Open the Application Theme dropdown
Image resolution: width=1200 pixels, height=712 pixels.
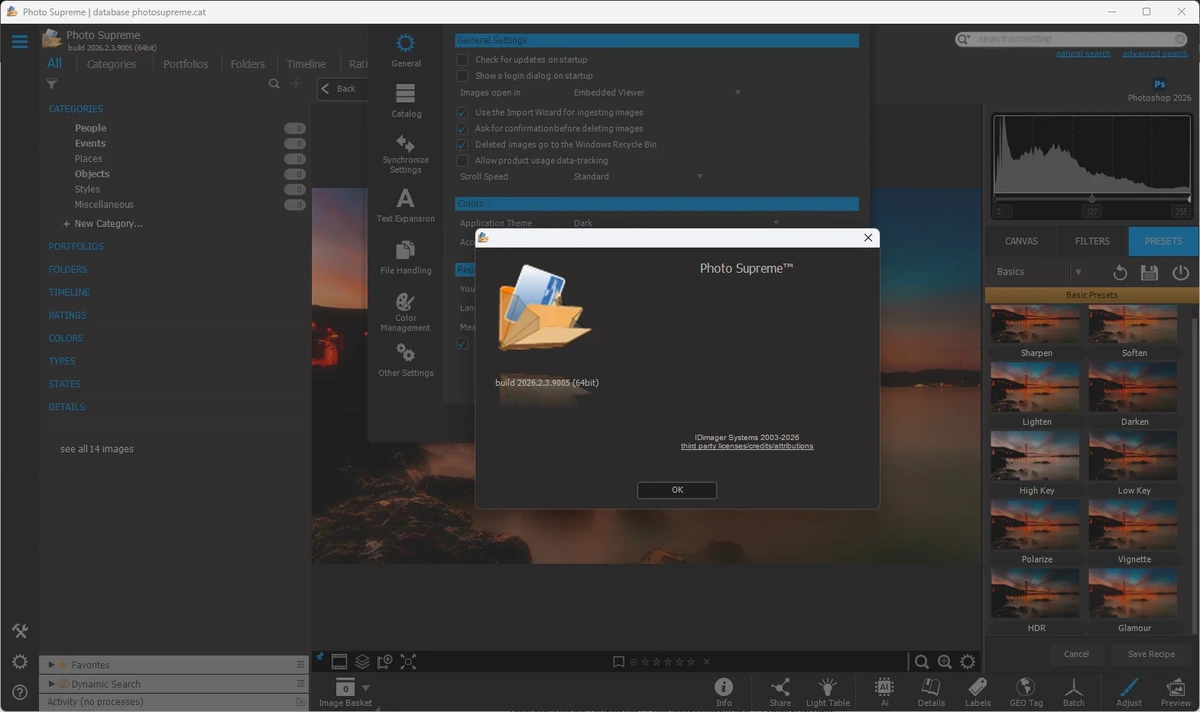(x=675, y=223)
